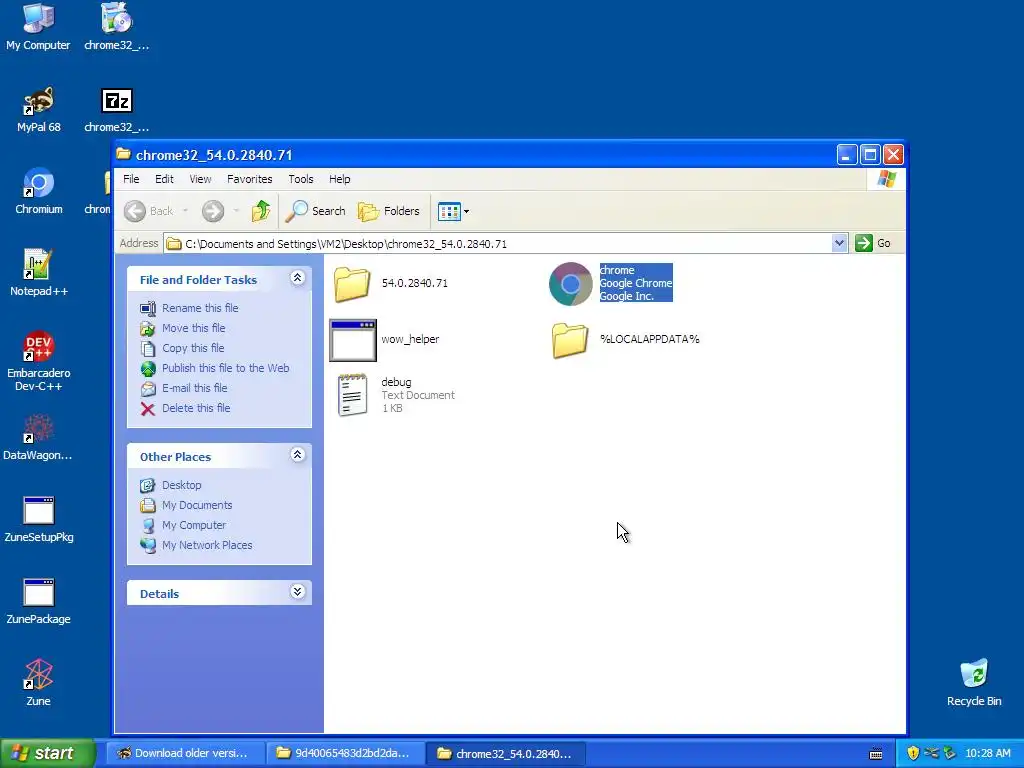Screen dimensions: 1024x768
Task: Select the ZuneSetupPkg desktop icon
Action: click(x=39, y=520)
